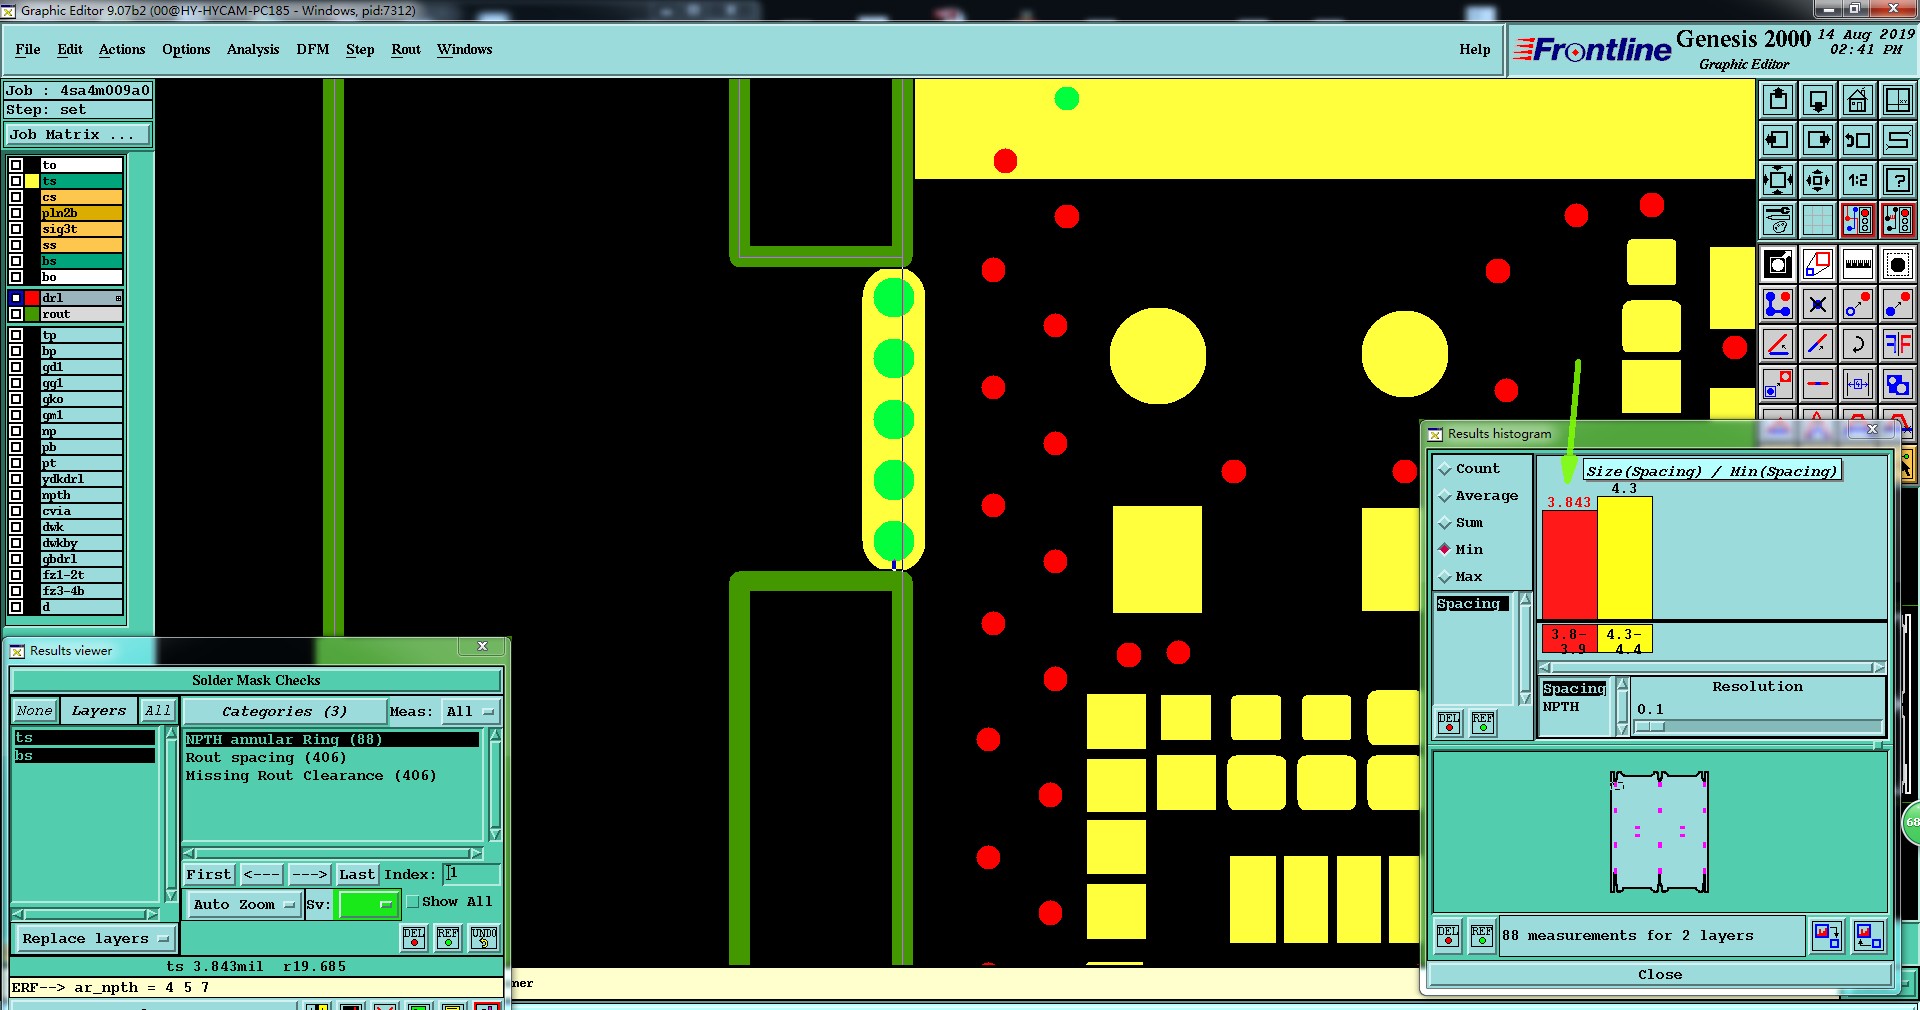
Task: Click the XY coordinate window icon
Action: coord(1897,100)
